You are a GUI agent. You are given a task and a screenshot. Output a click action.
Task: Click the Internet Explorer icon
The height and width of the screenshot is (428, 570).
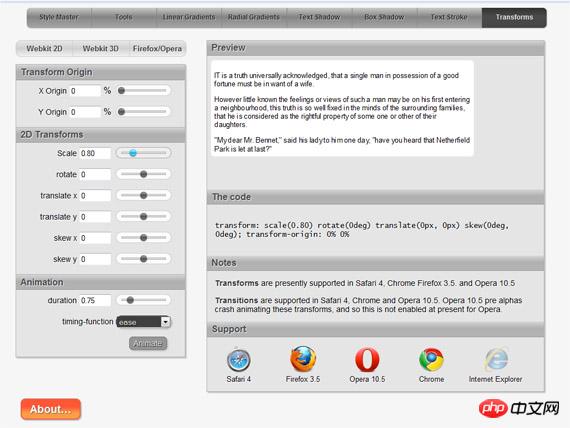pyautogui.click(x=496, y=359)
